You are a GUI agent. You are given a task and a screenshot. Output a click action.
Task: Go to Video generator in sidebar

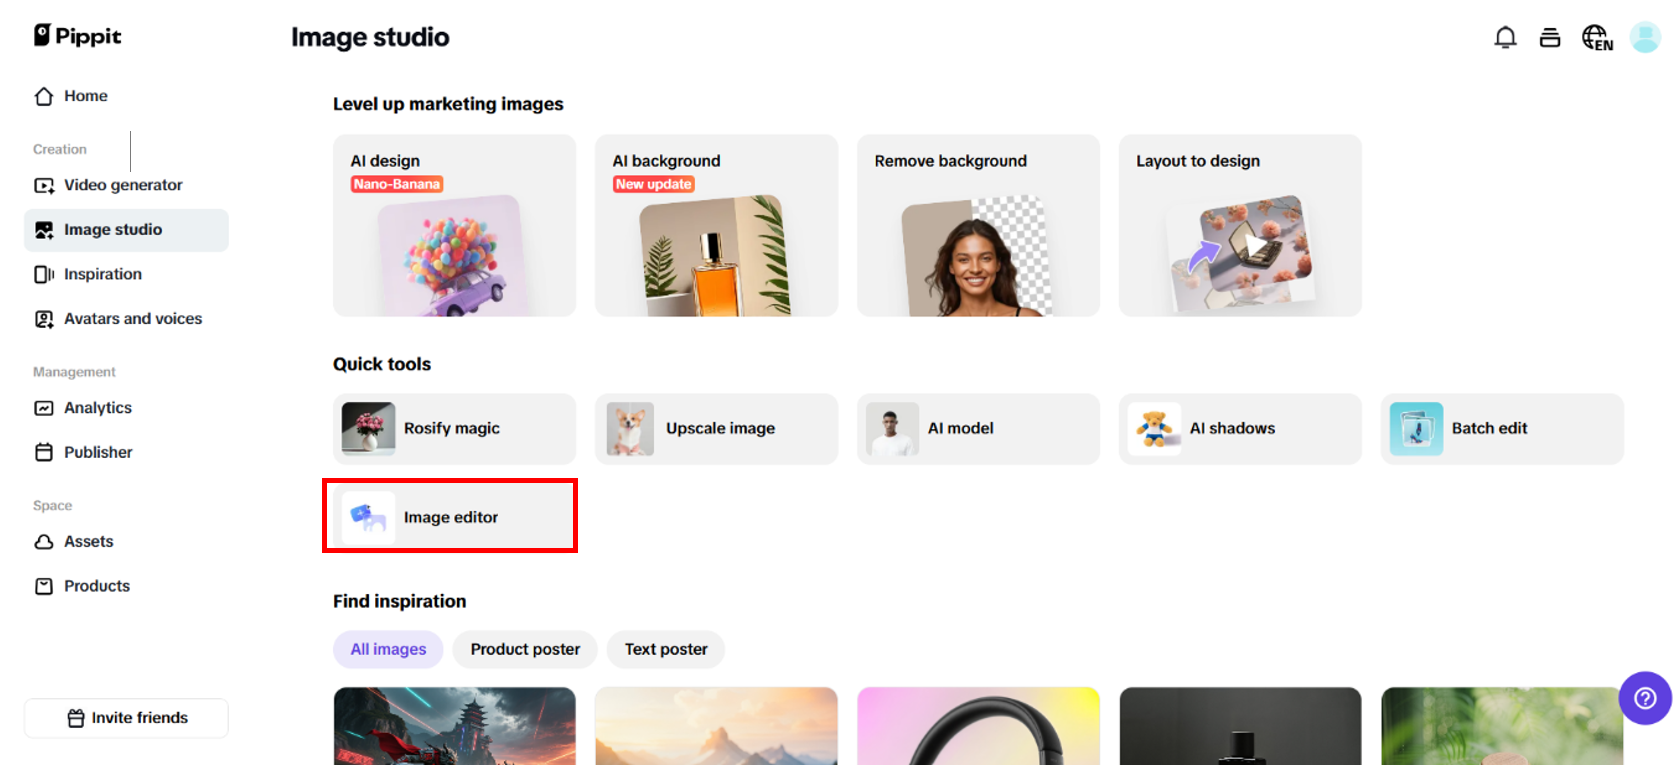pyautogui.click(x=123, y=185)
